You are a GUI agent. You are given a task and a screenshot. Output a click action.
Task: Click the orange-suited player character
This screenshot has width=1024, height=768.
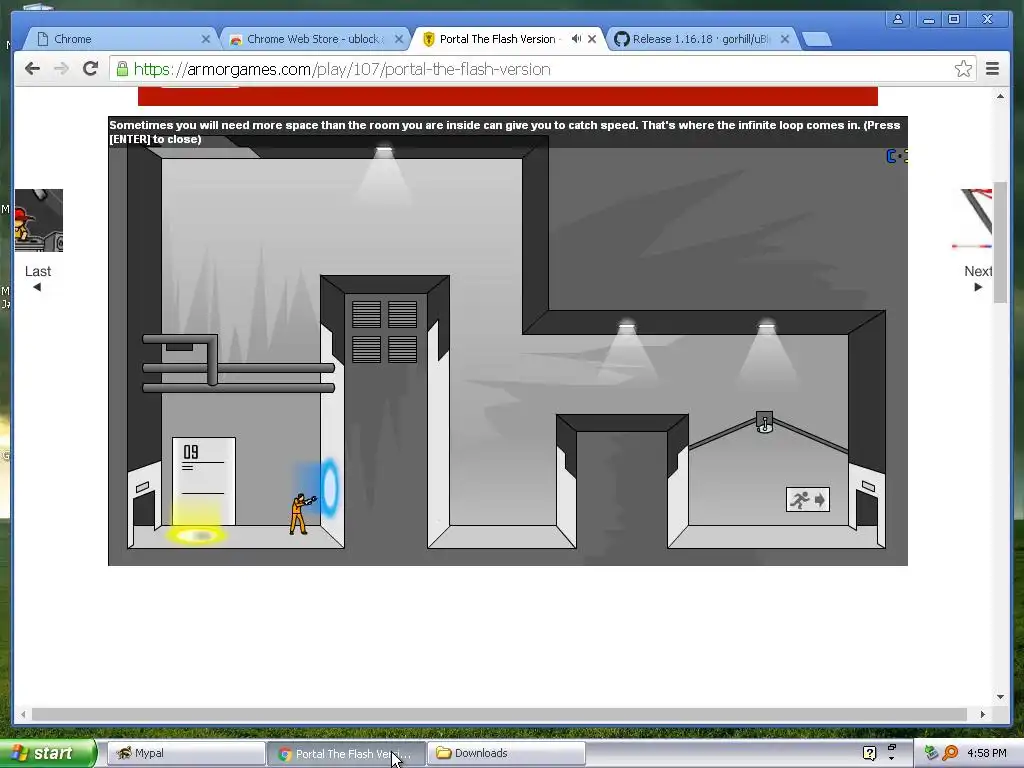point(300,514)
